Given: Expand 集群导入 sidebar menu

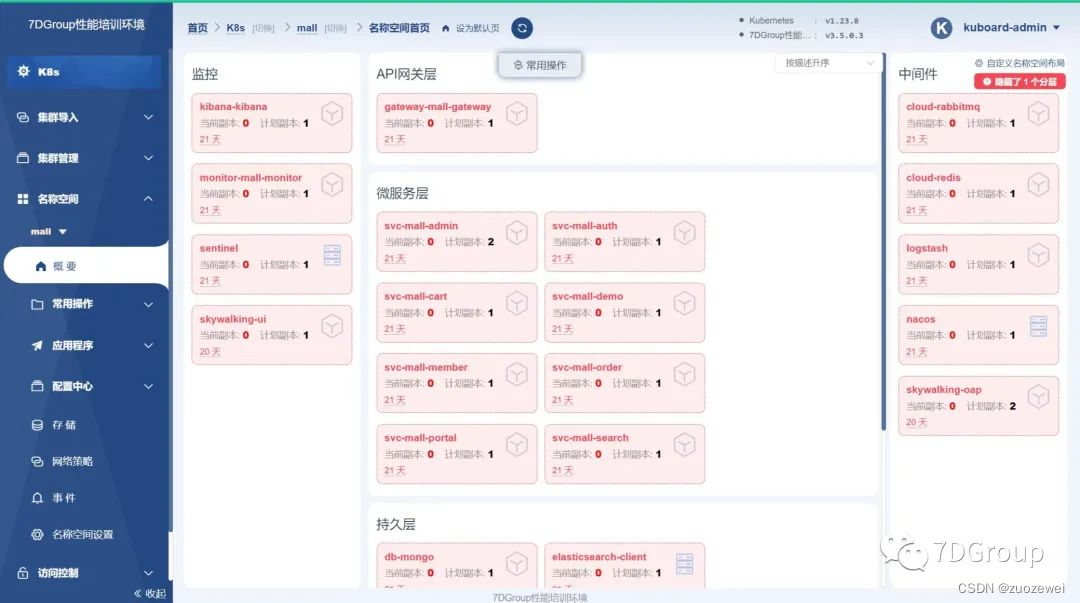Looking at the screenshot, I should coord(85,117).
